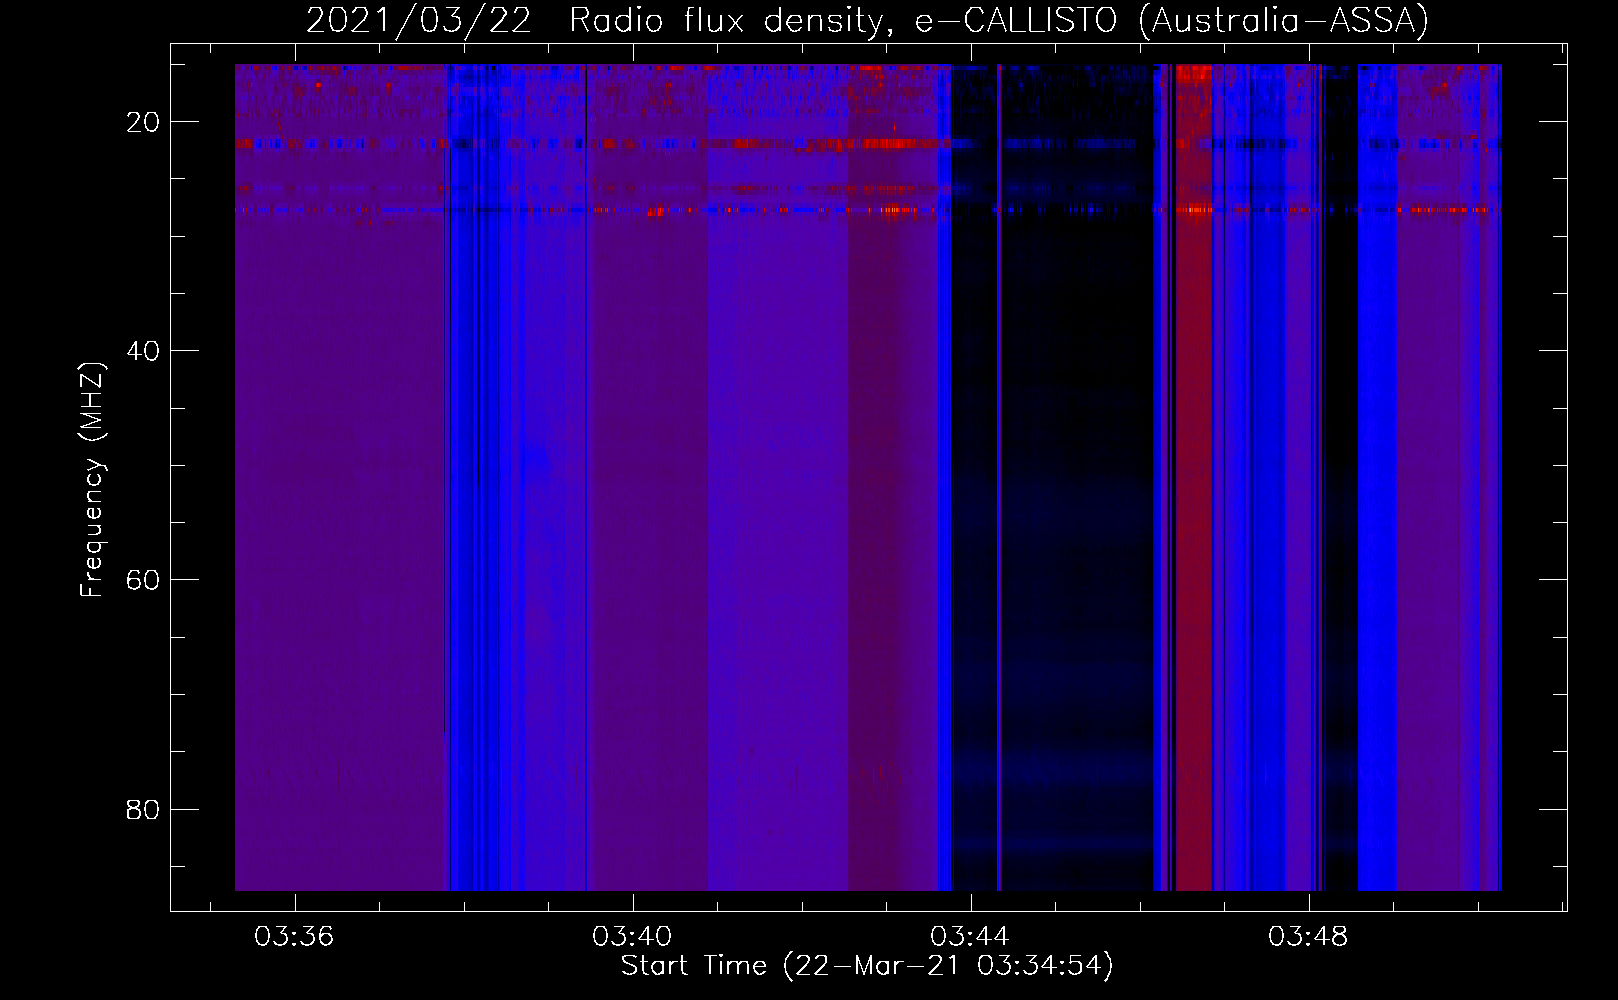
Task: Click the "03:48" time tick label
Action: 1308,937
